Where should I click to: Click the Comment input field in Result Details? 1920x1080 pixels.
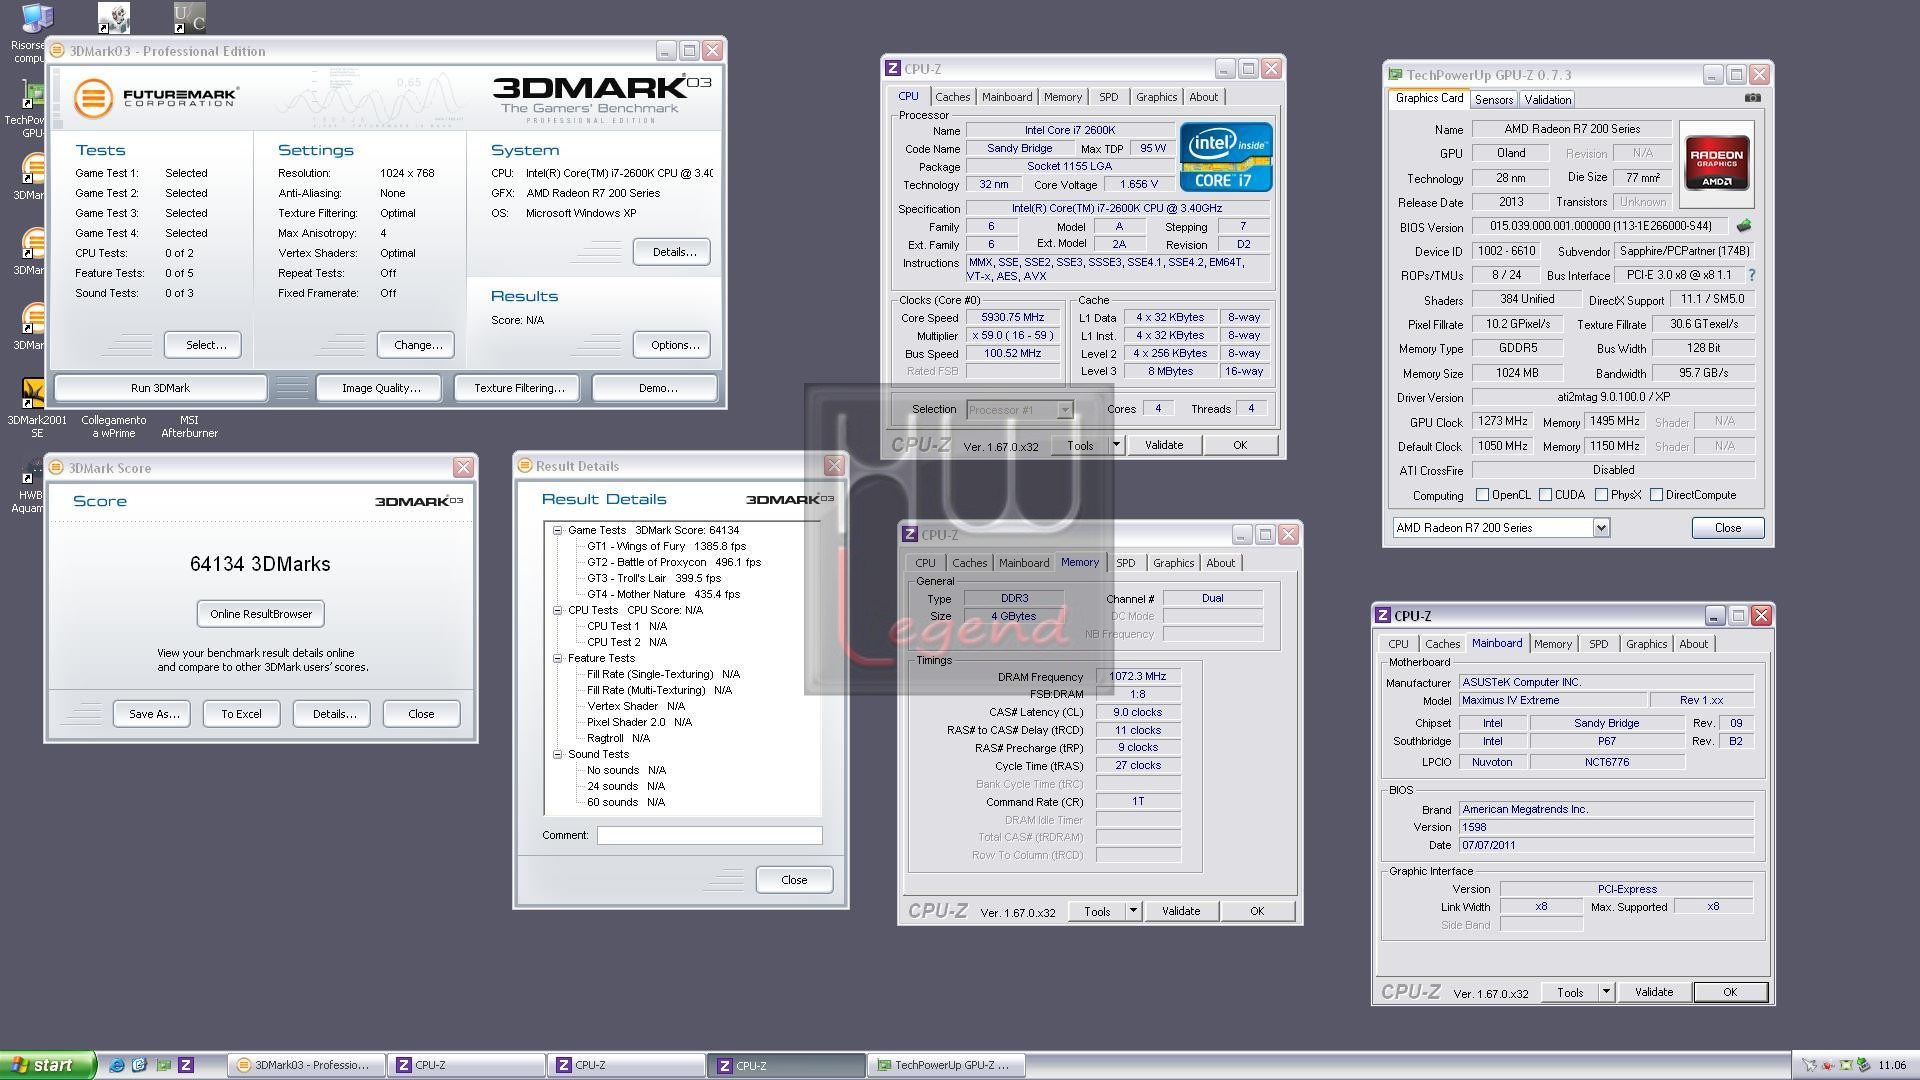click(x=709, y=835)
